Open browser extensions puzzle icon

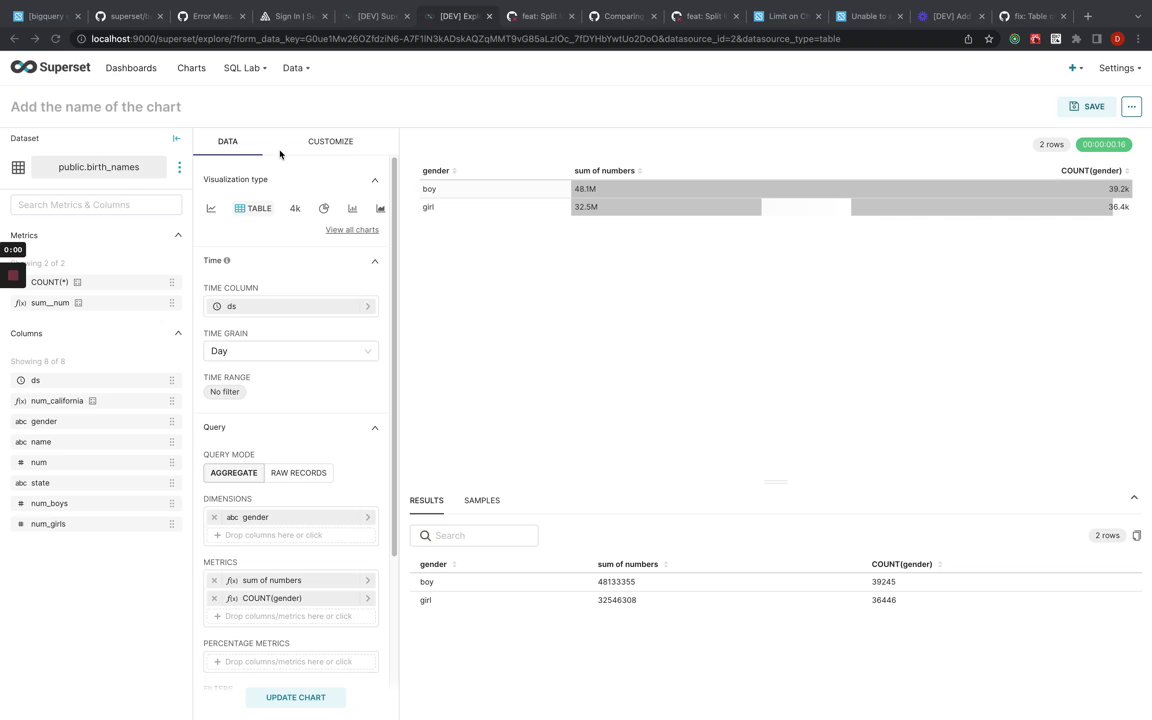[x=1076, y=39]
